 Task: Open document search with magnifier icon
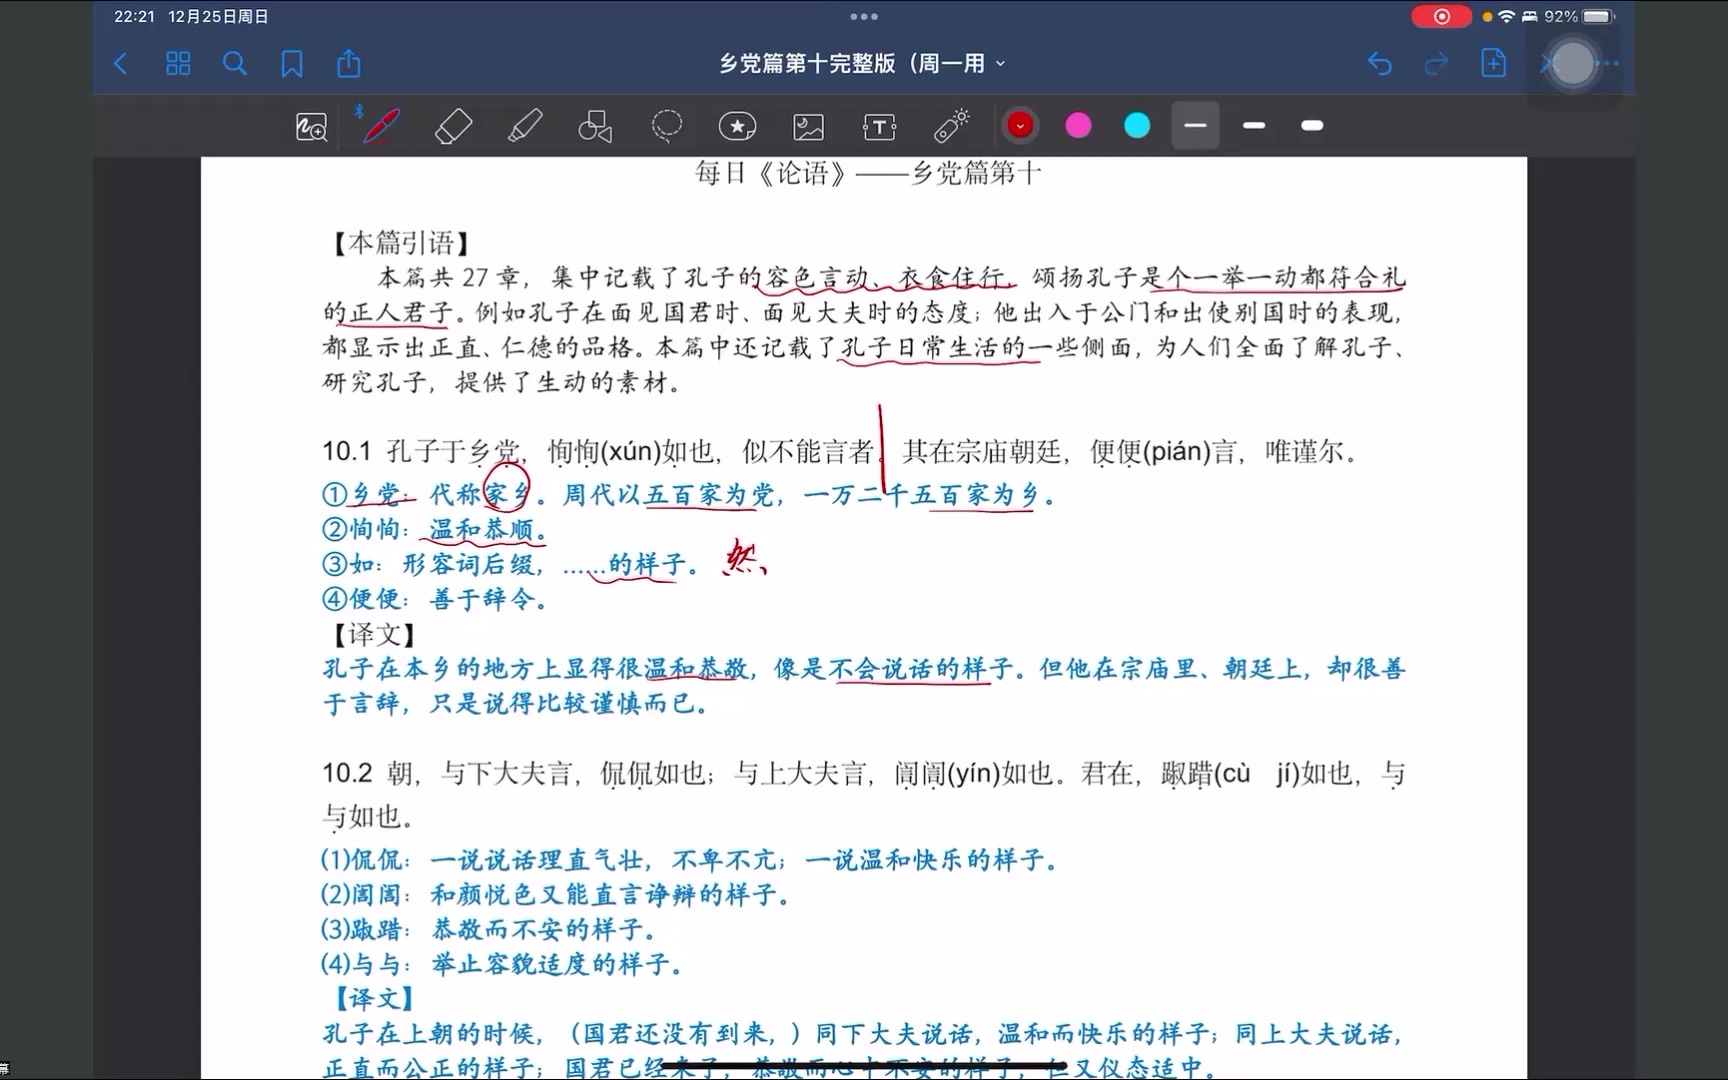point(235,64)
